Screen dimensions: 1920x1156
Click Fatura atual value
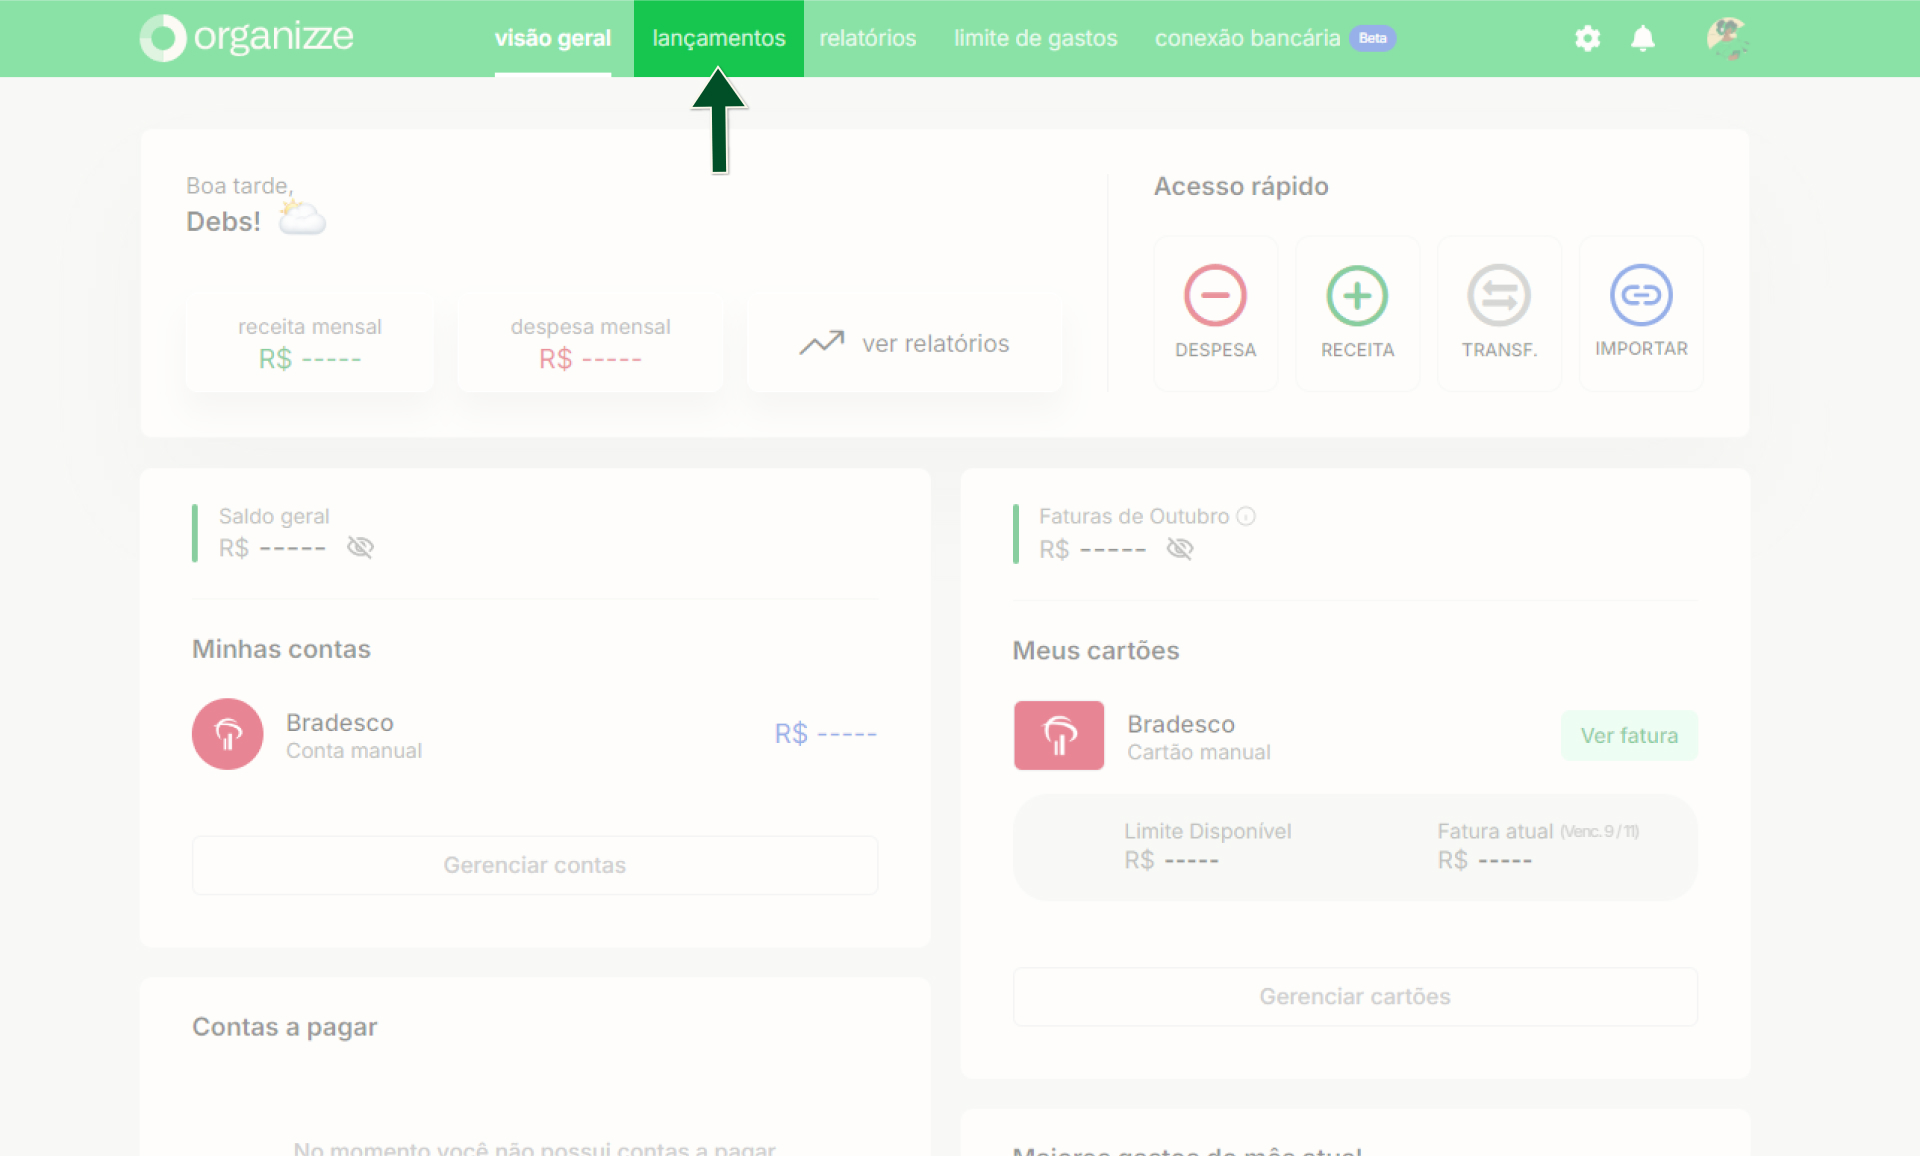[x=1485, y=861]
